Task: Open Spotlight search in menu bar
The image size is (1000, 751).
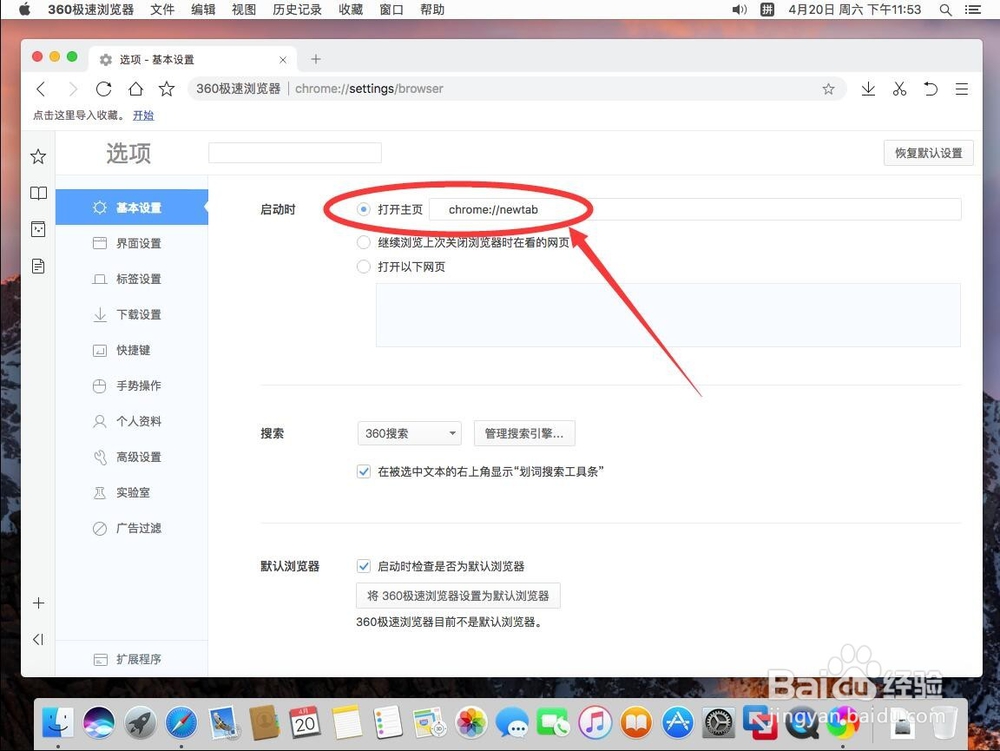Action: [946, 10]
